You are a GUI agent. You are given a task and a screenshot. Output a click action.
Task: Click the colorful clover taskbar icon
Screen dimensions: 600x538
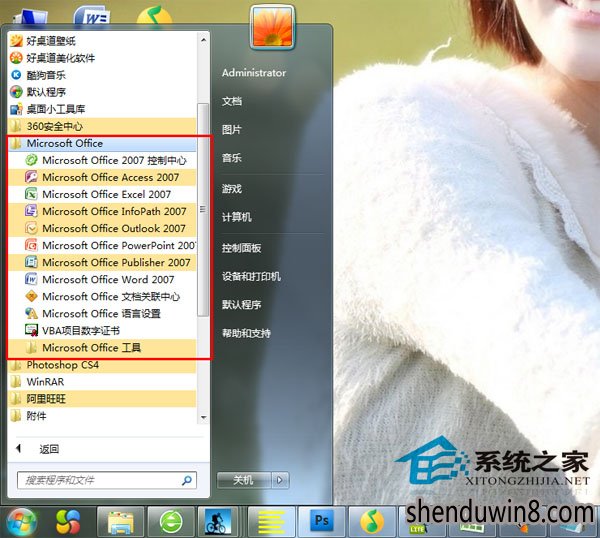click(68, 522)
